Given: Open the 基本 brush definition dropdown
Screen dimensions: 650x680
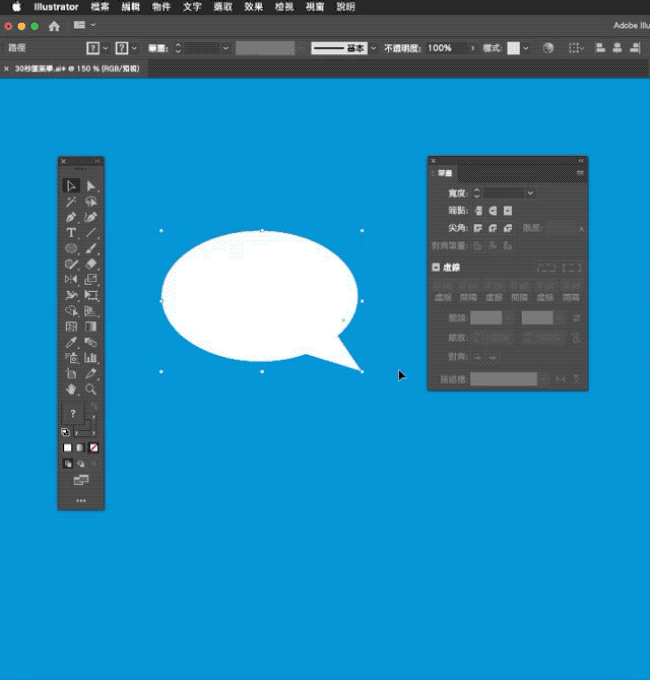Looking at the screenshot, I should (x=374, y=48).
